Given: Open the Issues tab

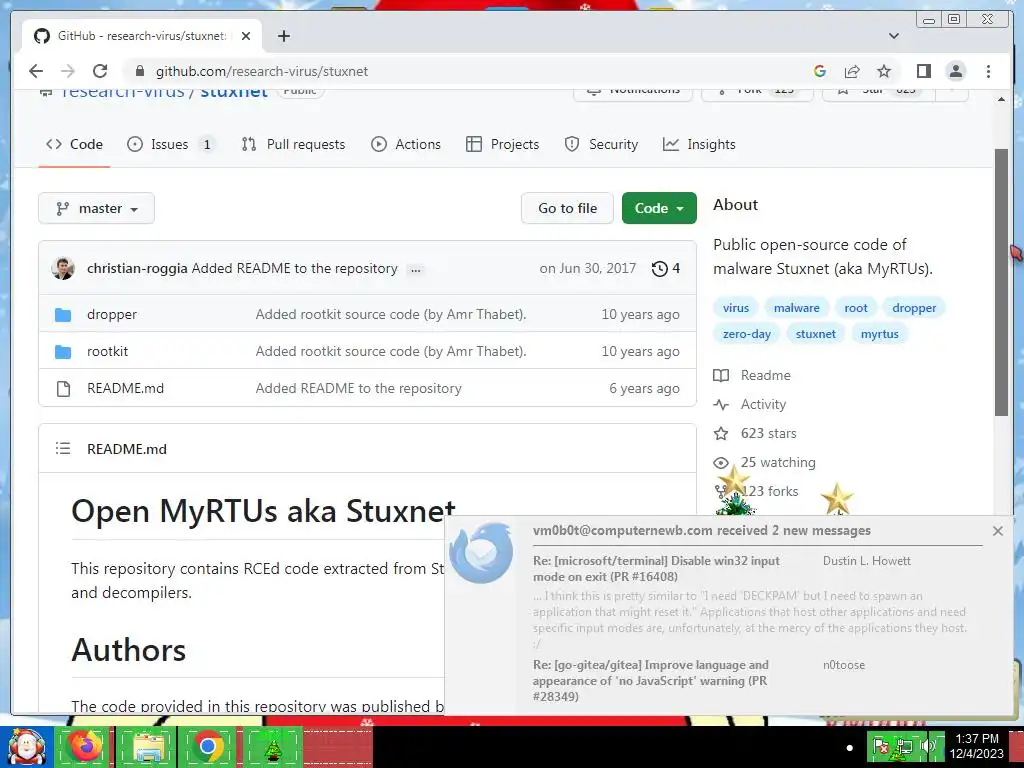Looking at the screenshot, I should [170, 144].
